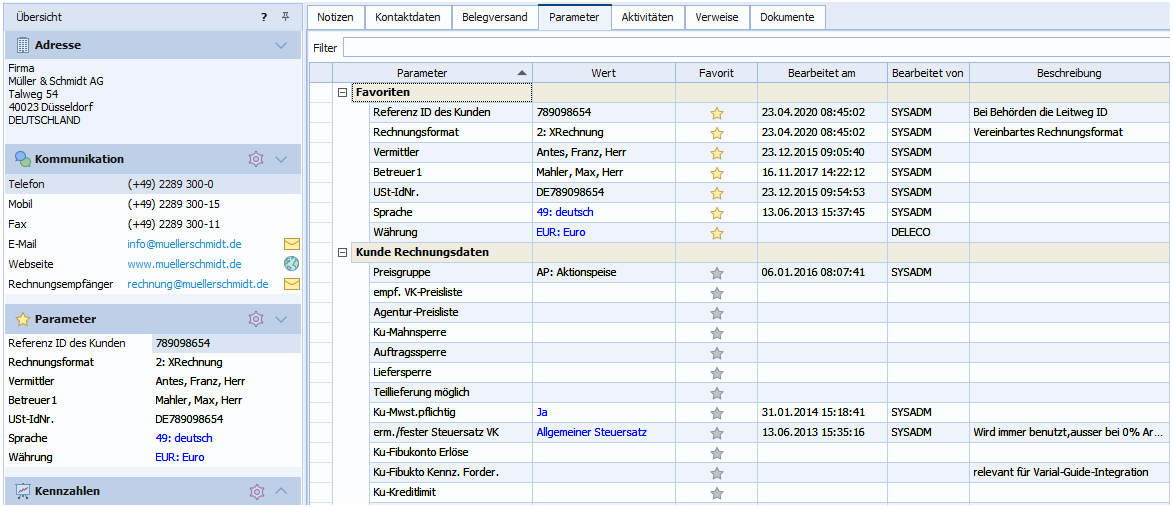Mark Preisgruppe as favorite with star

716,273
